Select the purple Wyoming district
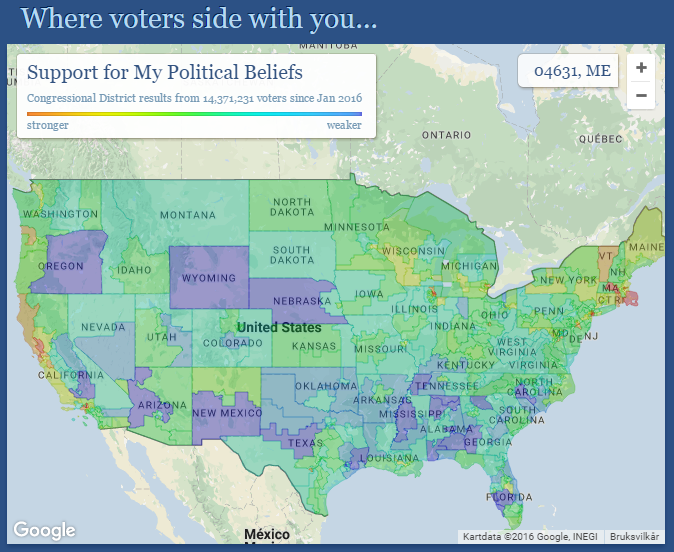Screen dimensions: 674x552 tap(209, 277)
